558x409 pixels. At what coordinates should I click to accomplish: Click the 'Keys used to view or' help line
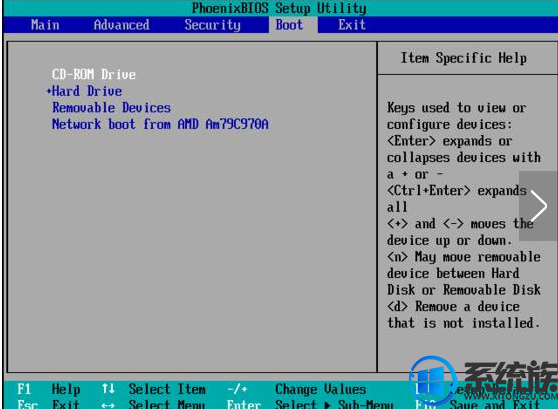[x=457, y=108]
